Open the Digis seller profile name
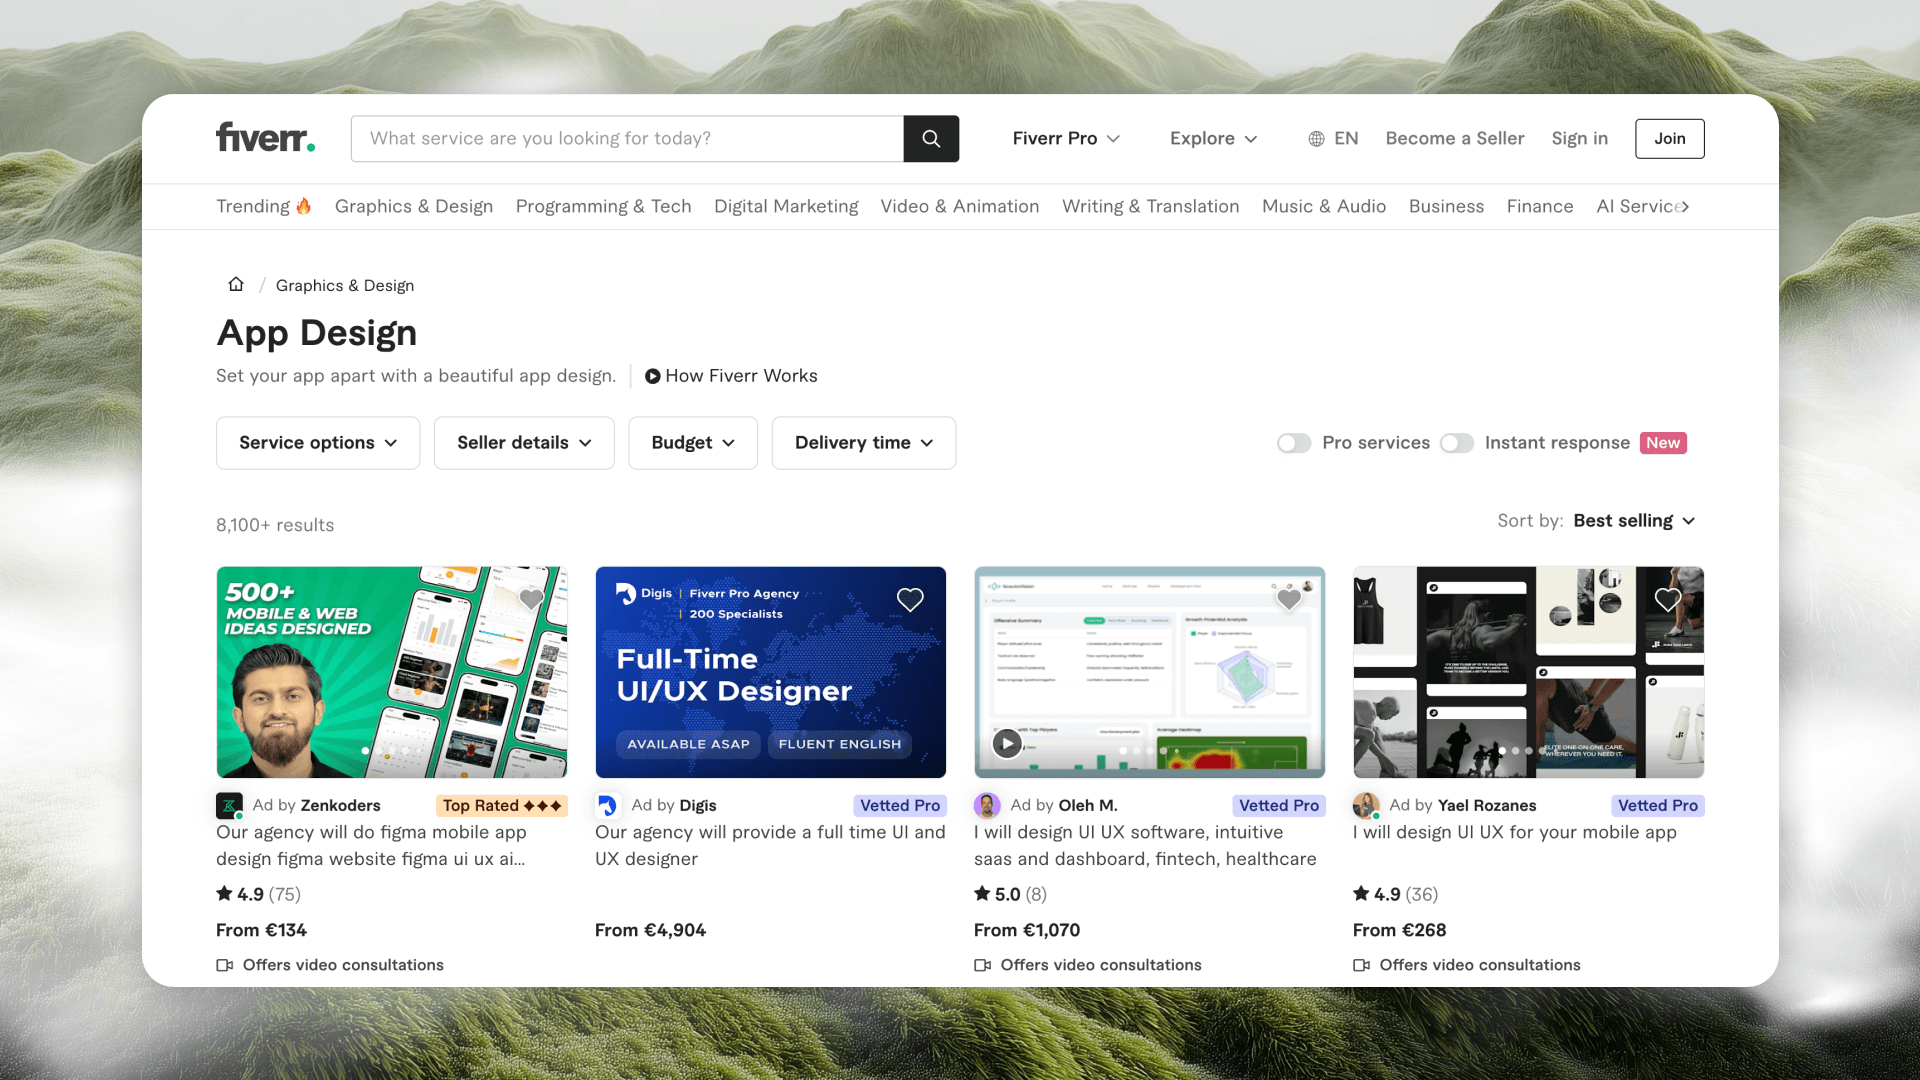Image resolution: width=1920 pixels, height=1080 pixels. [698, 805]
